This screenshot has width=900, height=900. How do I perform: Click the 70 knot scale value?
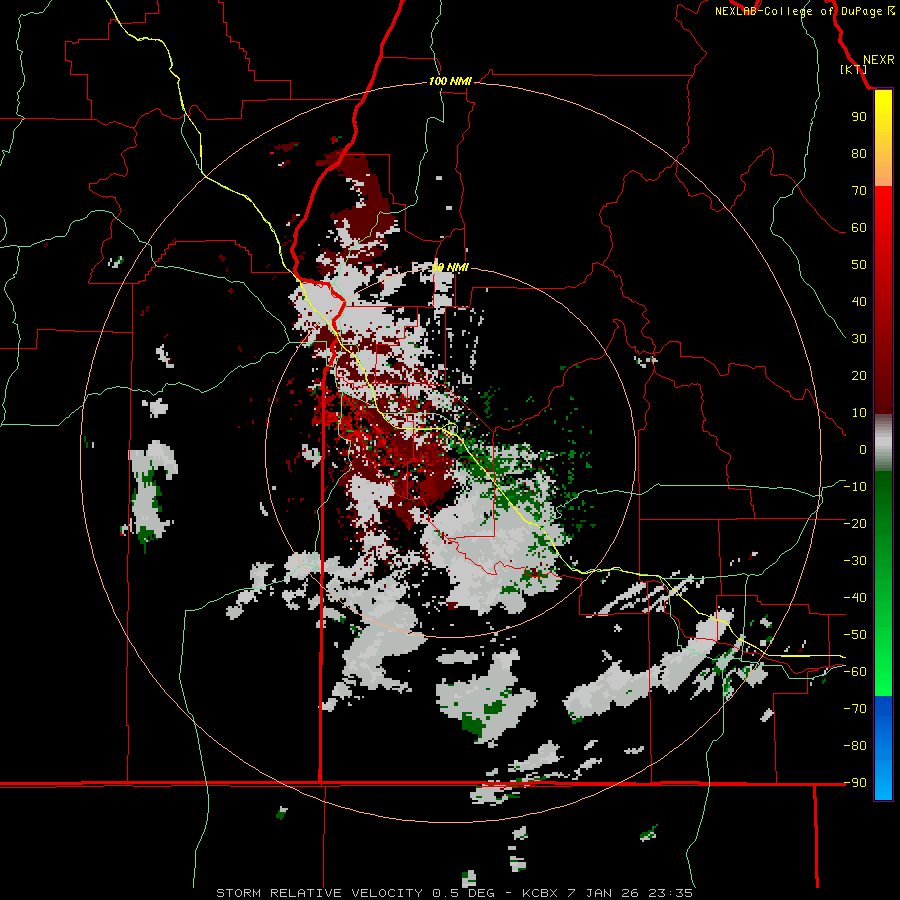pos(859,191)
